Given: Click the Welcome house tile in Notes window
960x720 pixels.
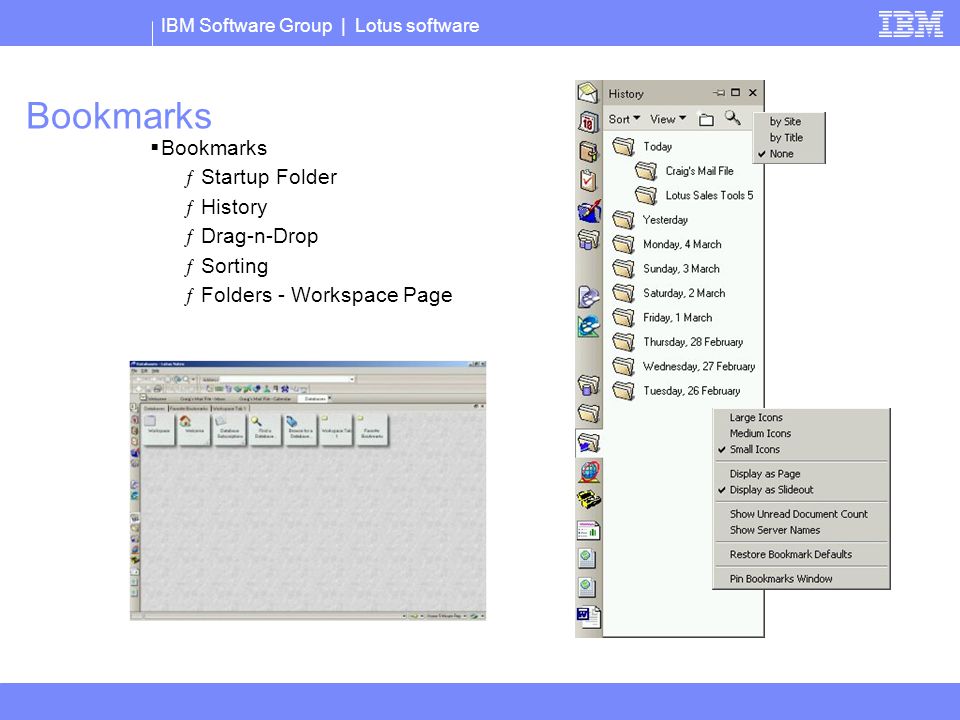Looking at the screenshot, I should pos(195,430).
